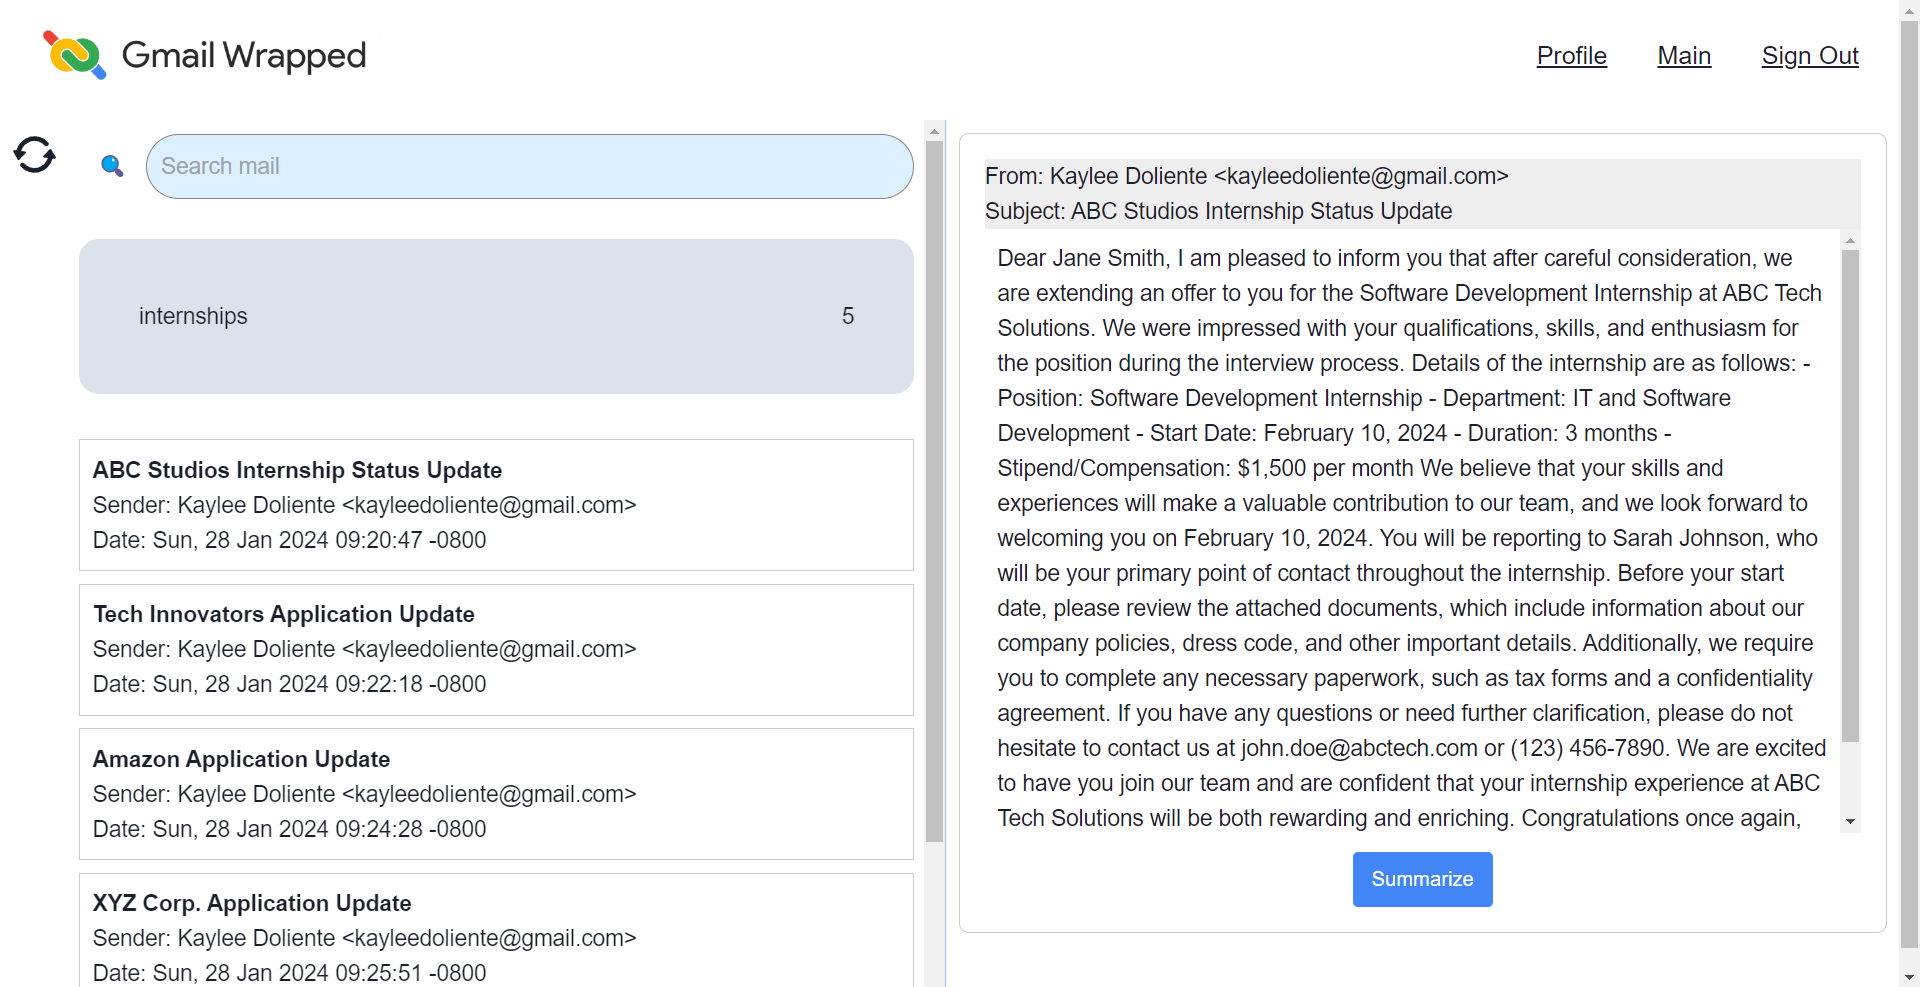This screenshot has height=987, width=1920.
Task: Click the mail list scroll up arrow
Action: coord(935,131)
